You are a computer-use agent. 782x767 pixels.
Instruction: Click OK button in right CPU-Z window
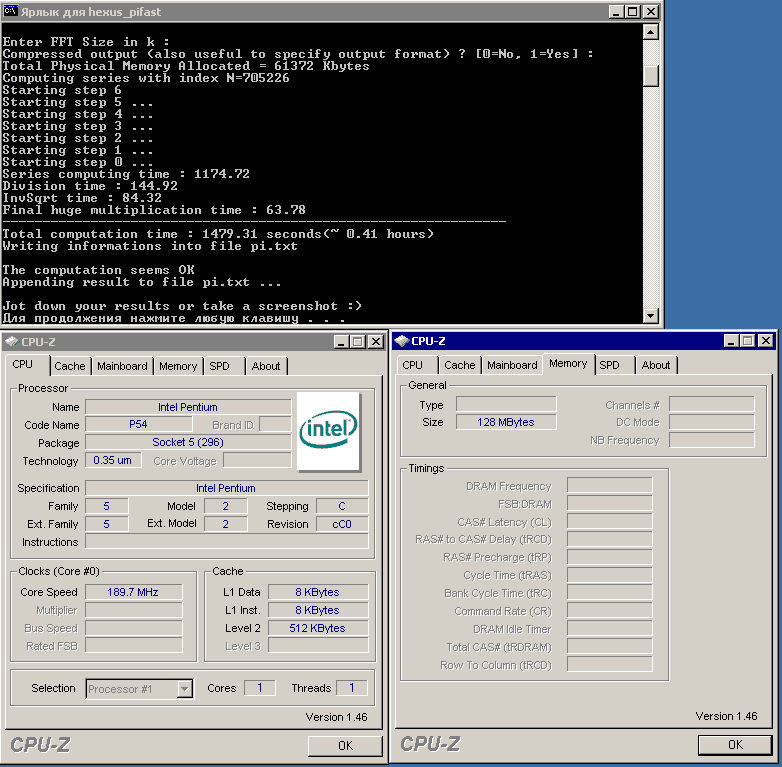[736, 745]
